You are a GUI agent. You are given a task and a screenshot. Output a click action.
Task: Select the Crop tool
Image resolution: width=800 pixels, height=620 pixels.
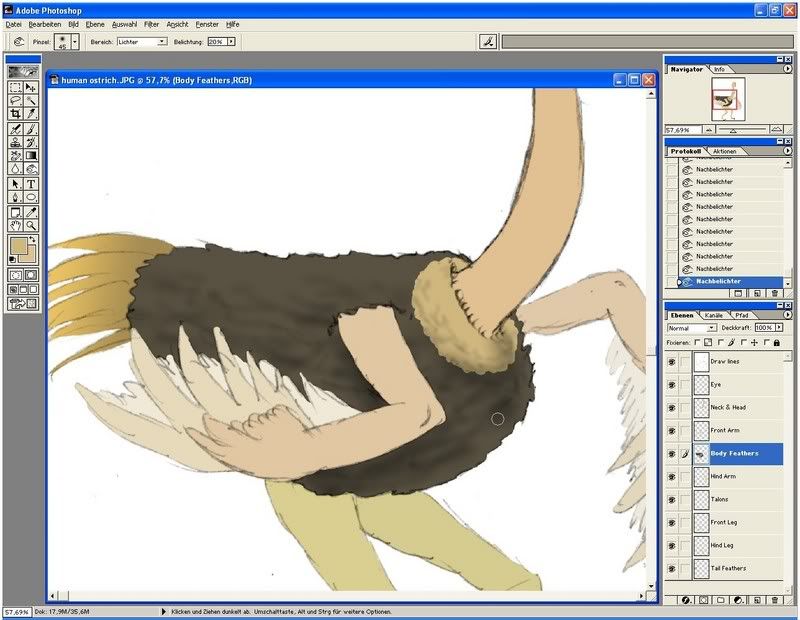pyautogui.click(x=15, y=113)
